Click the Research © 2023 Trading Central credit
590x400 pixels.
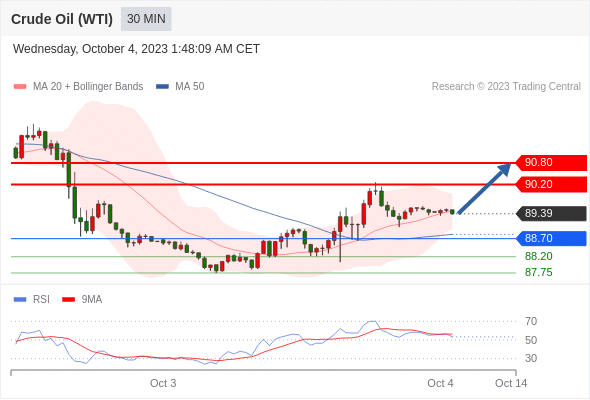click(x=506, y=87)
